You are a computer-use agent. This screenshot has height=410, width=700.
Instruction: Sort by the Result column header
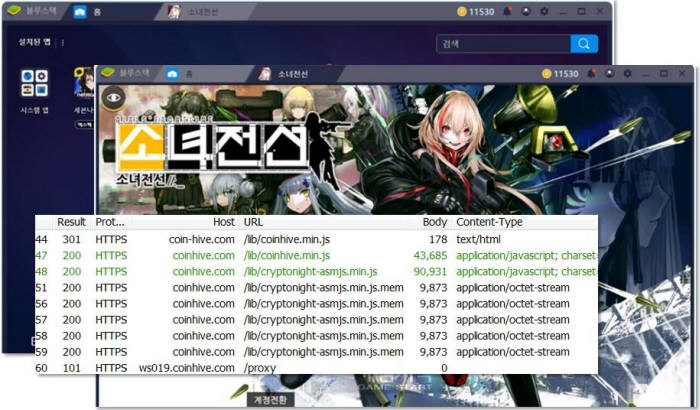pyautogui.click(x=71, y=222)
